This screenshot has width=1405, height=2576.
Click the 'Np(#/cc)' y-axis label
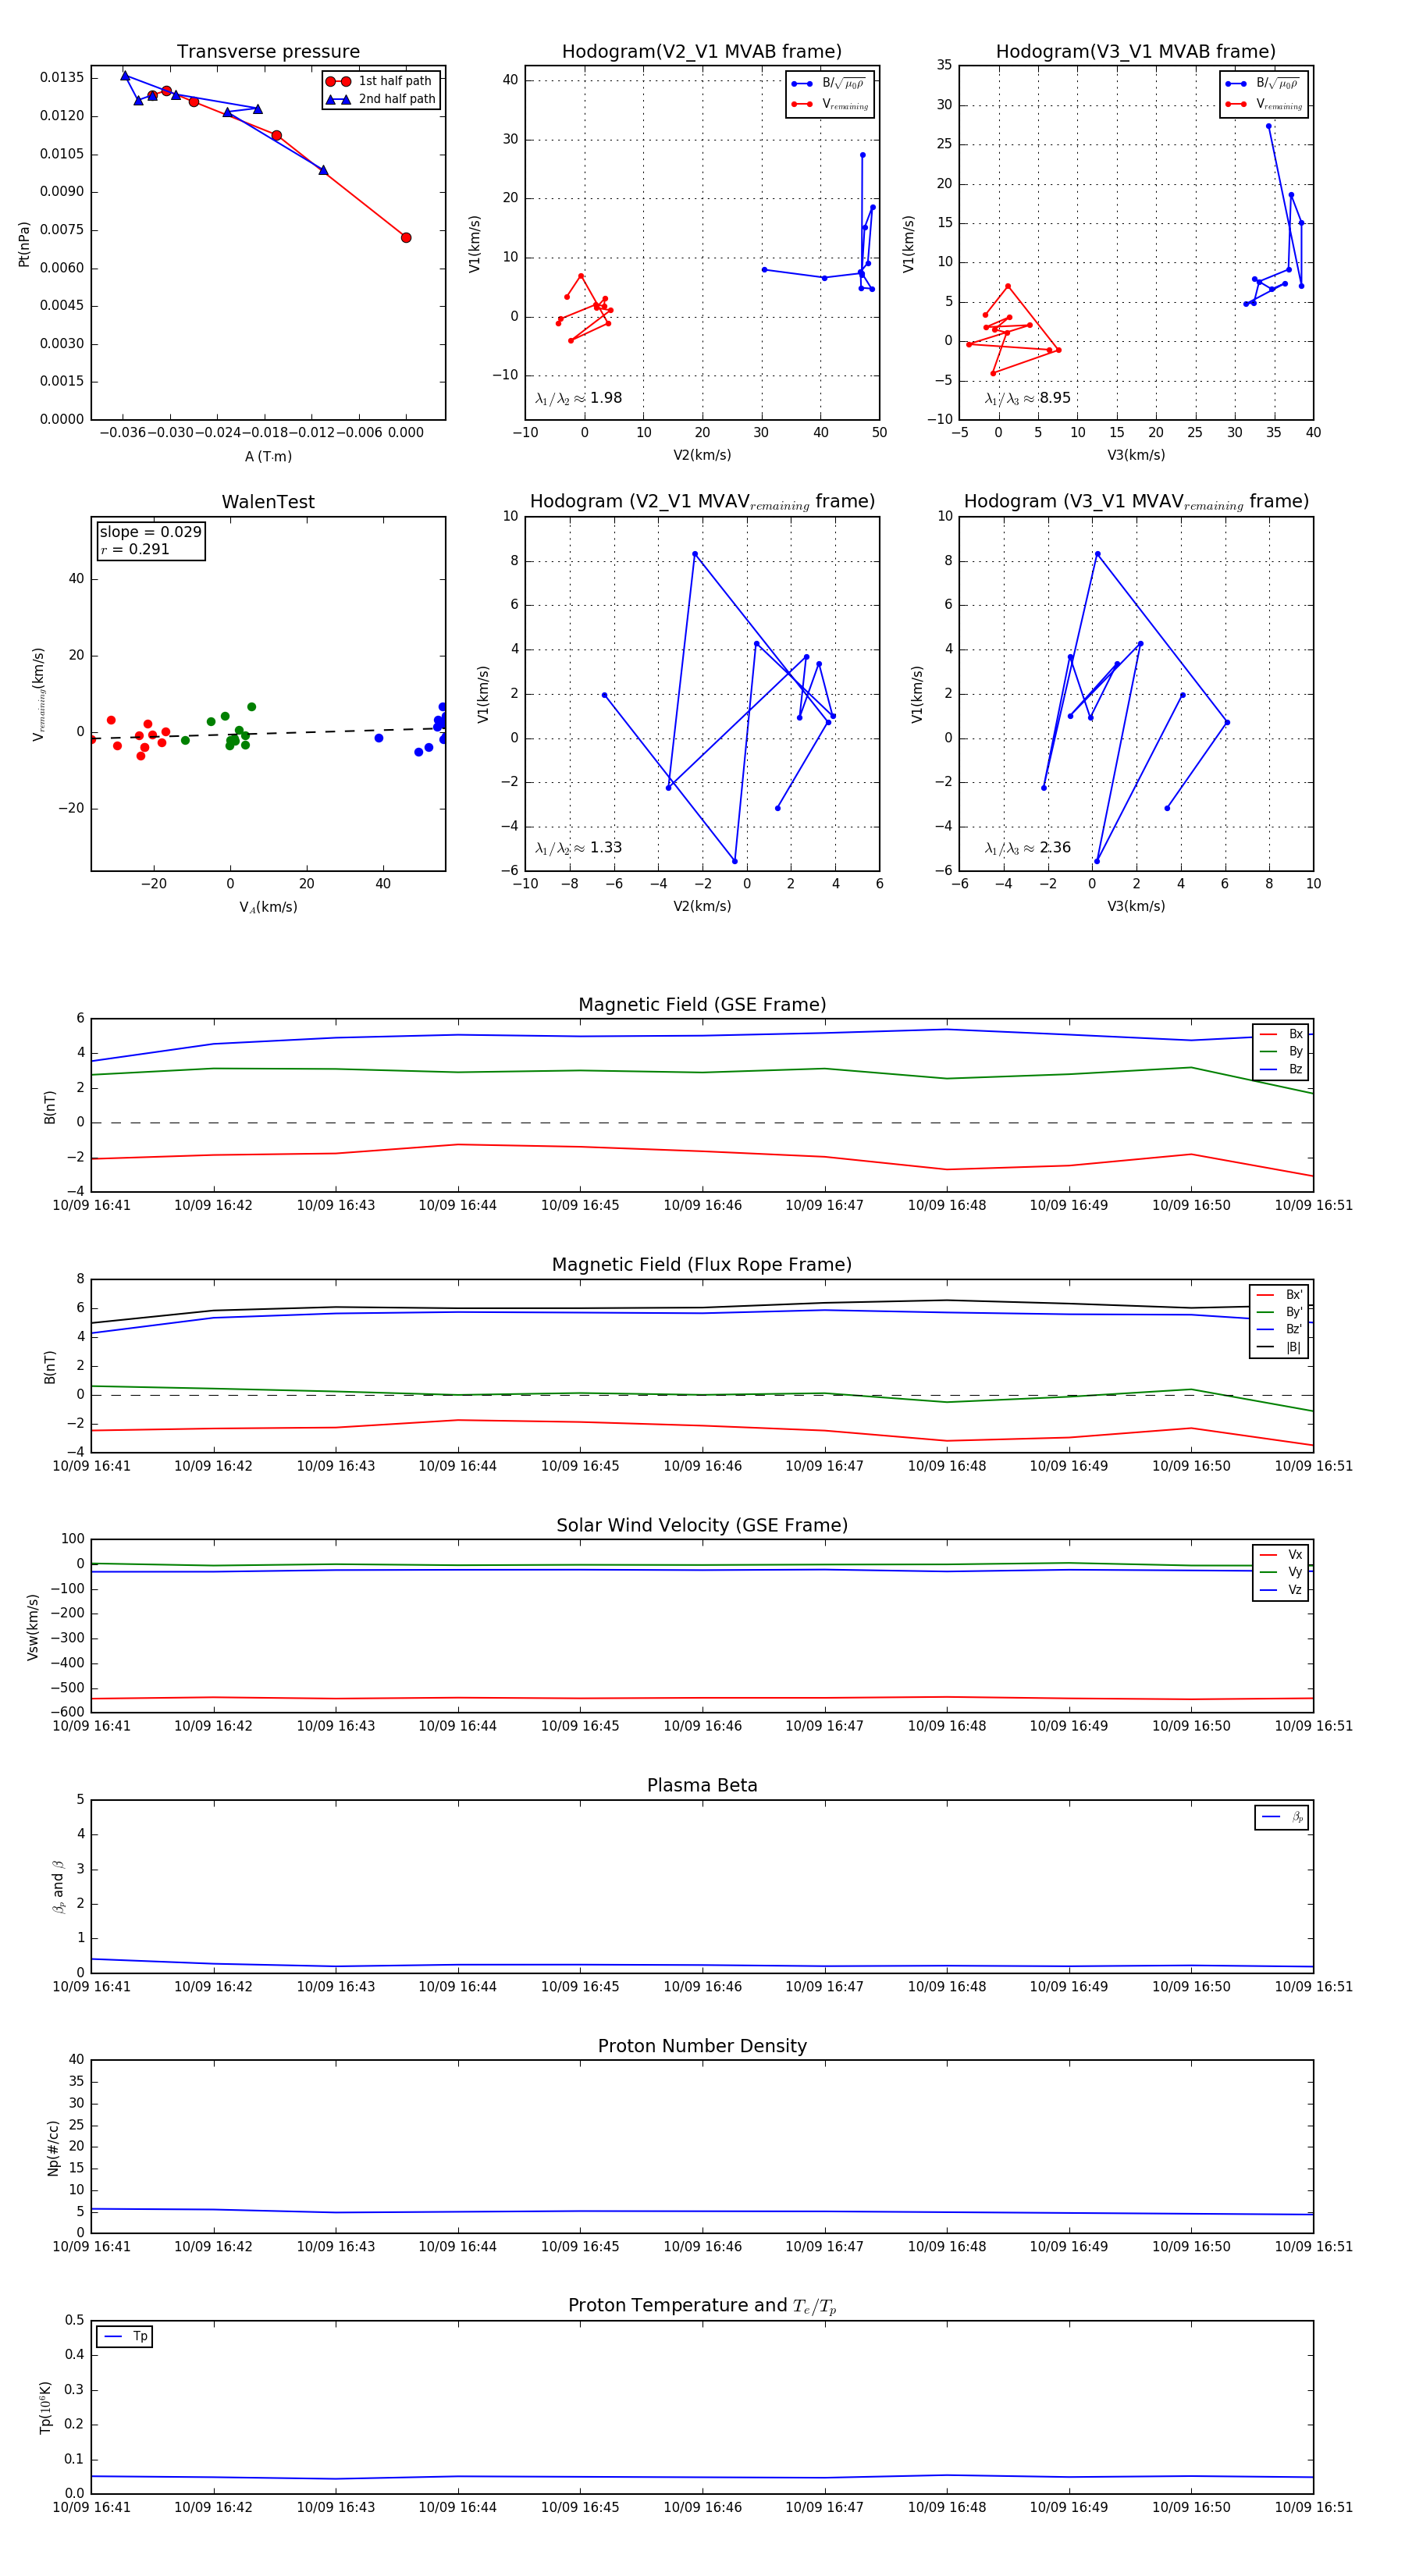coord(53,2148)
